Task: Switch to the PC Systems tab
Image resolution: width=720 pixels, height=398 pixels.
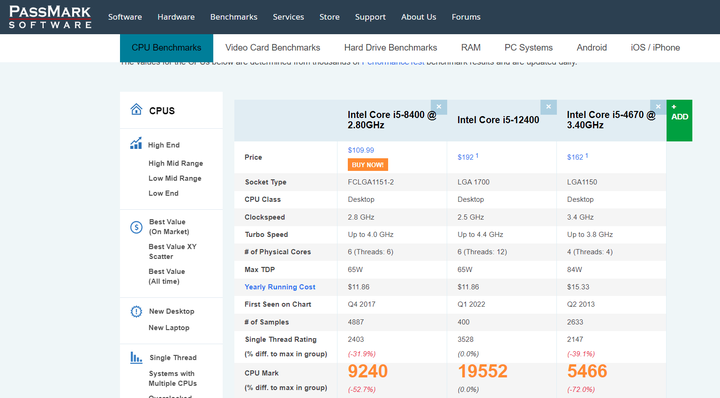Action: click(529, 48)
